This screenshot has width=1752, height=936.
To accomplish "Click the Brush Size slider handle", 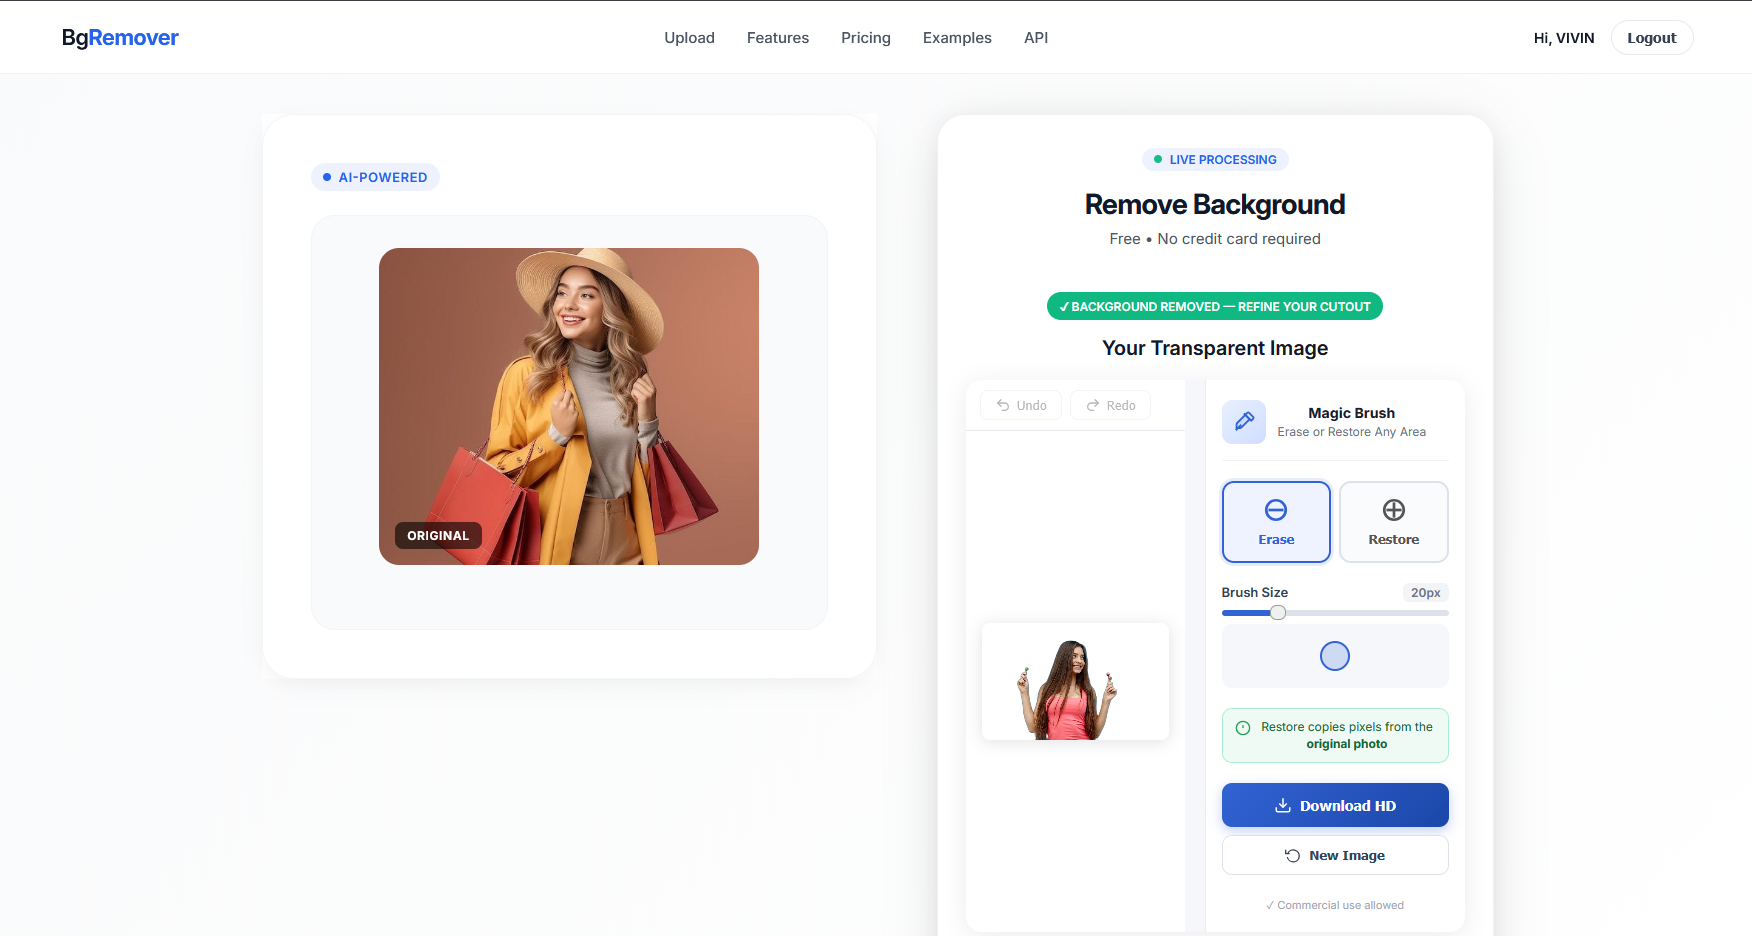I will [1278, 613].
